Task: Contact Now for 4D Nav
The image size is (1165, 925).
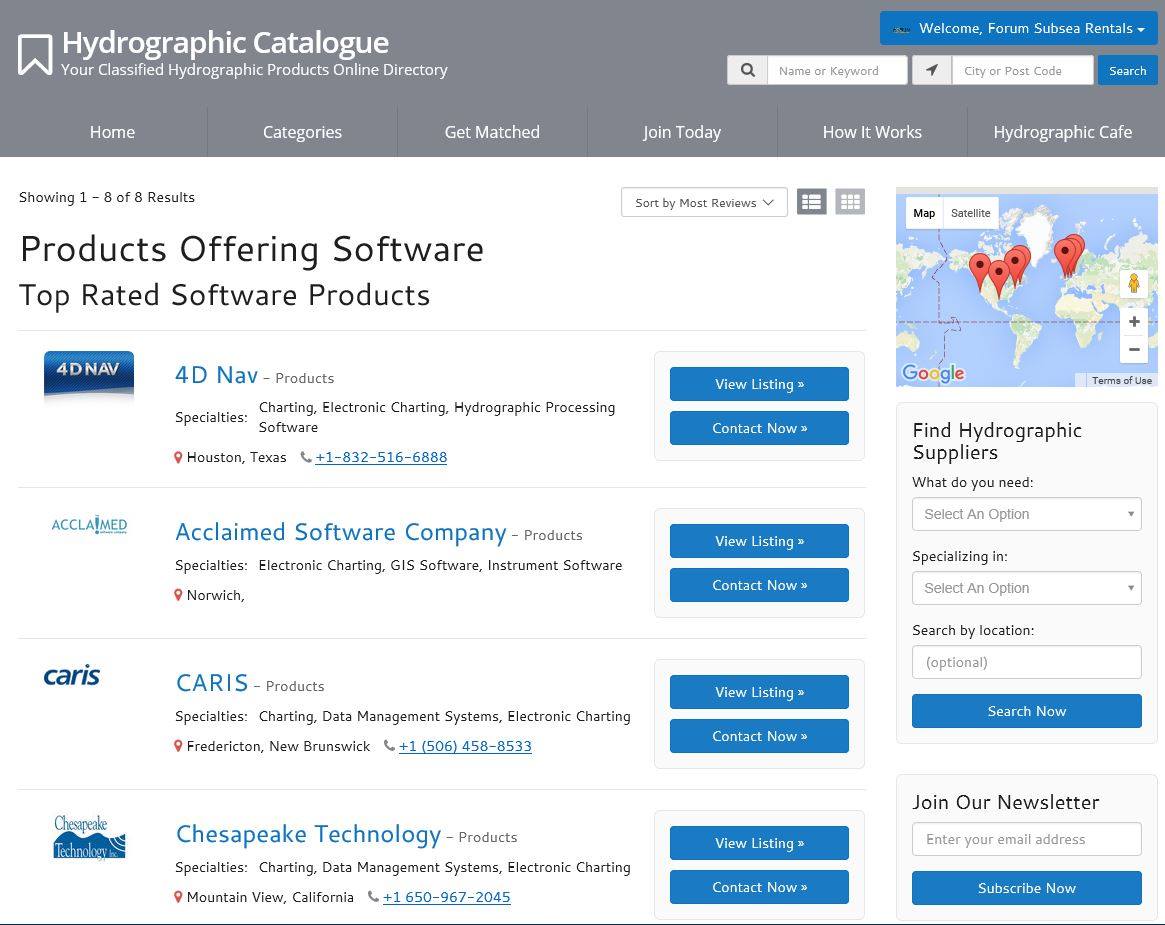Action: tap(759, 428)
